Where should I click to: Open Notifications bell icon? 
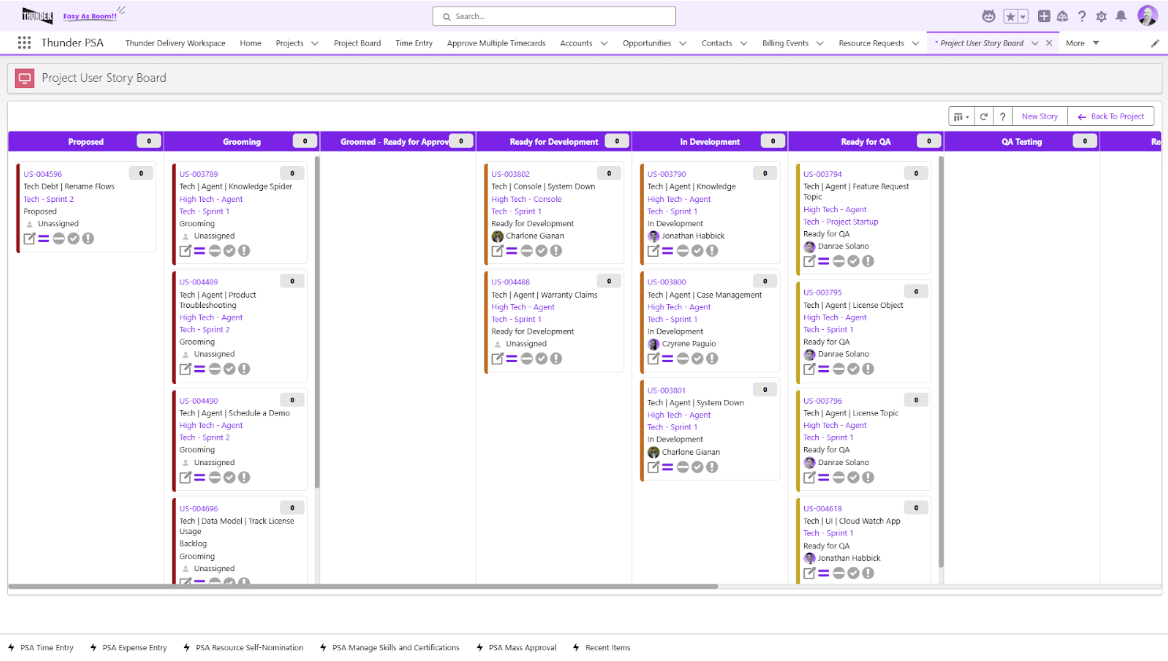[x=1120, y=16]
